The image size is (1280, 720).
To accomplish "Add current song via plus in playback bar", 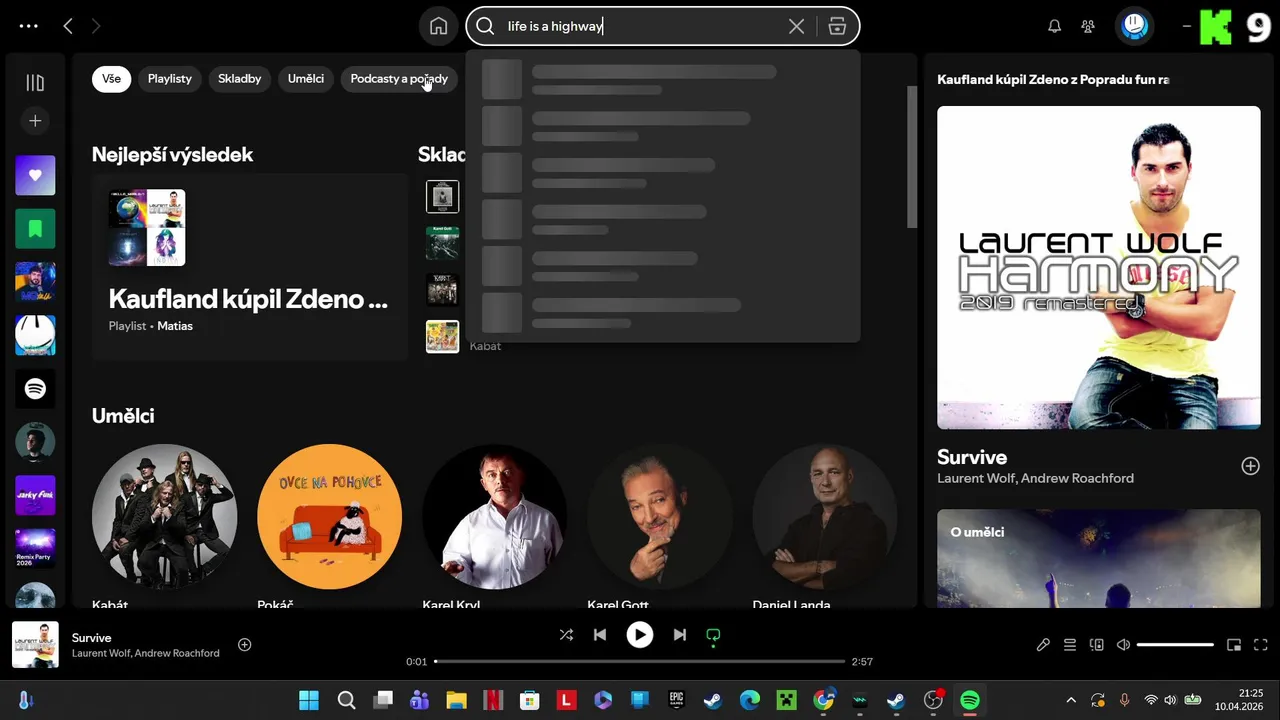I will coord(244,645).
